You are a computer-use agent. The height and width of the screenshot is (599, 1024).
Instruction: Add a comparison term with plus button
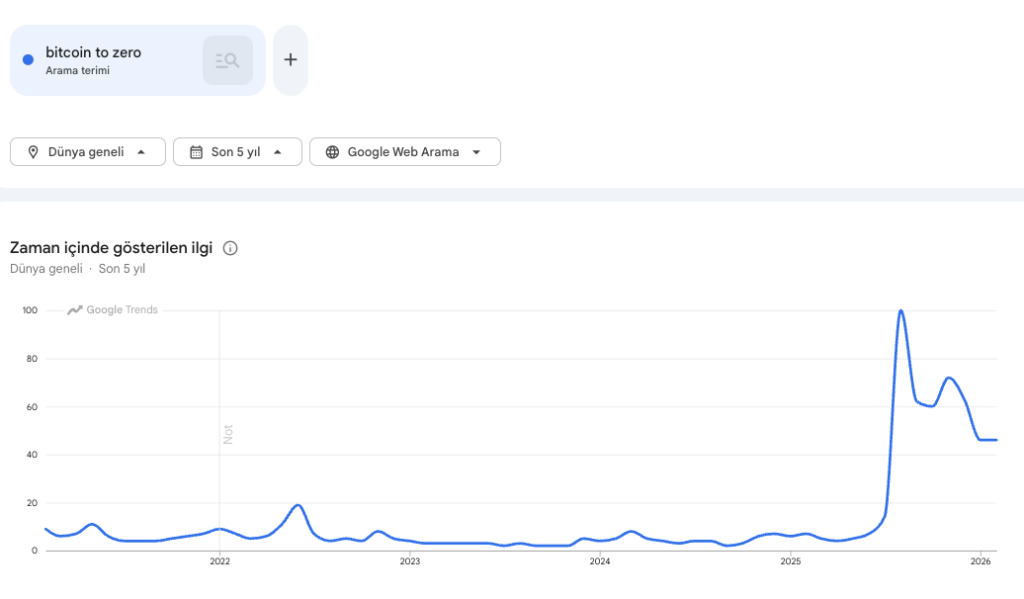(x=290, y=60)
